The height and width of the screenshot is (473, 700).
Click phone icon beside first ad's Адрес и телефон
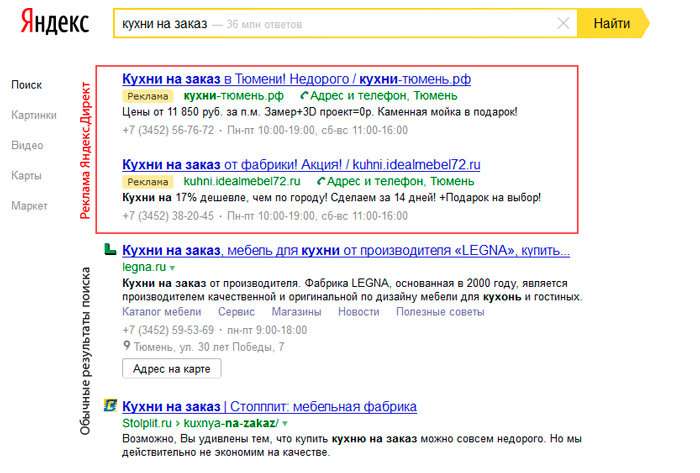click(304, 95)
